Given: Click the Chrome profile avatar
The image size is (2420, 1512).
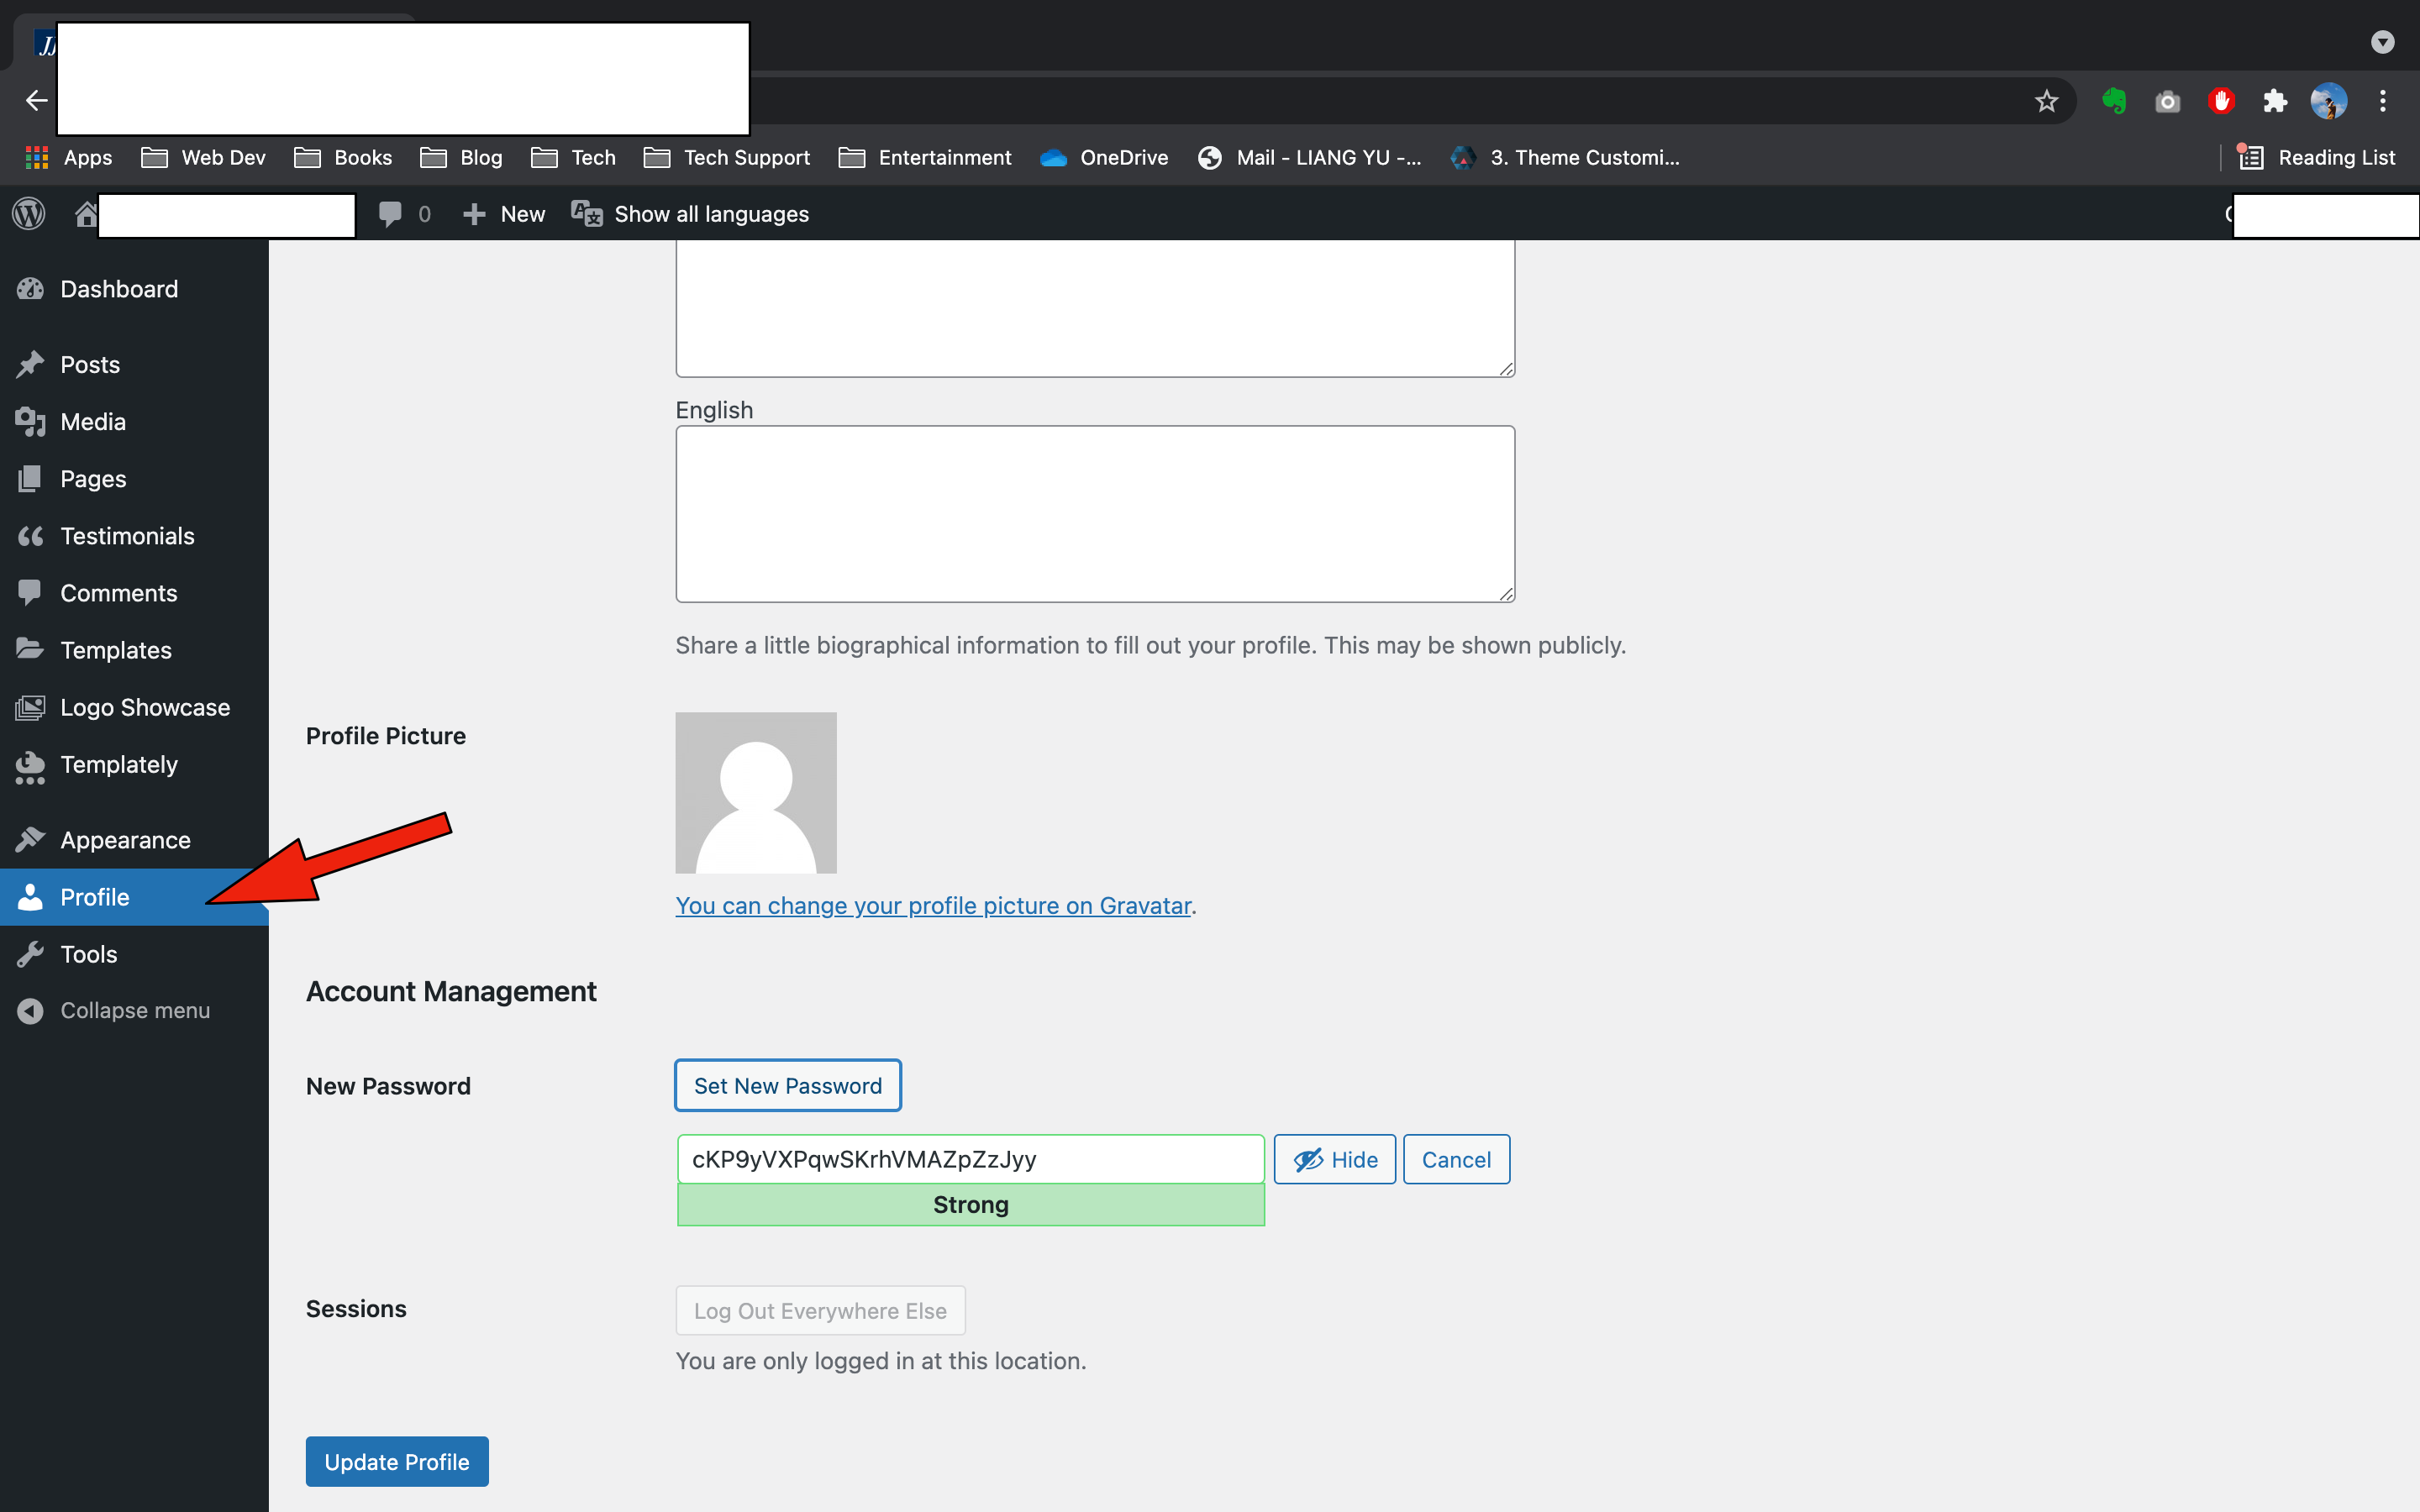Looking at the screenshot, I should click(x=2328, y=101).
